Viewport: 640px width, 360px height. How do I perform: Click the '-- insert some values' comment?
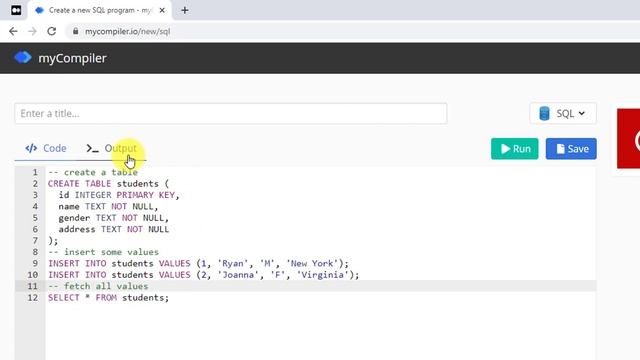tap(103, 252)
